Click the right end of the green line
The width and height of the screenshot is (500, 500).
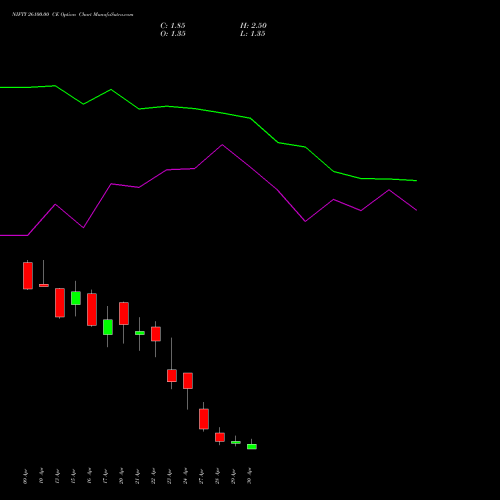(x=416, y=181)
